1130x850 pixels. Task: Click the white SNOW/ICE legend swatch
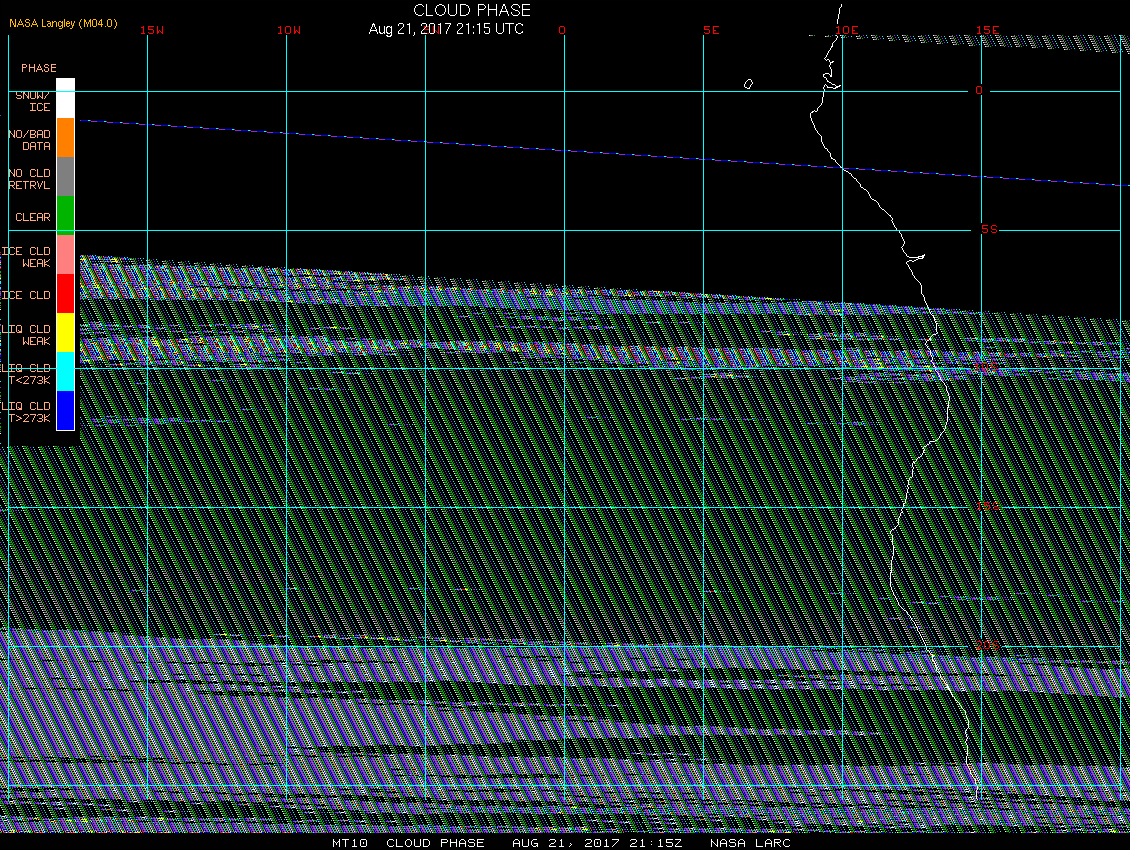point(66,99)
